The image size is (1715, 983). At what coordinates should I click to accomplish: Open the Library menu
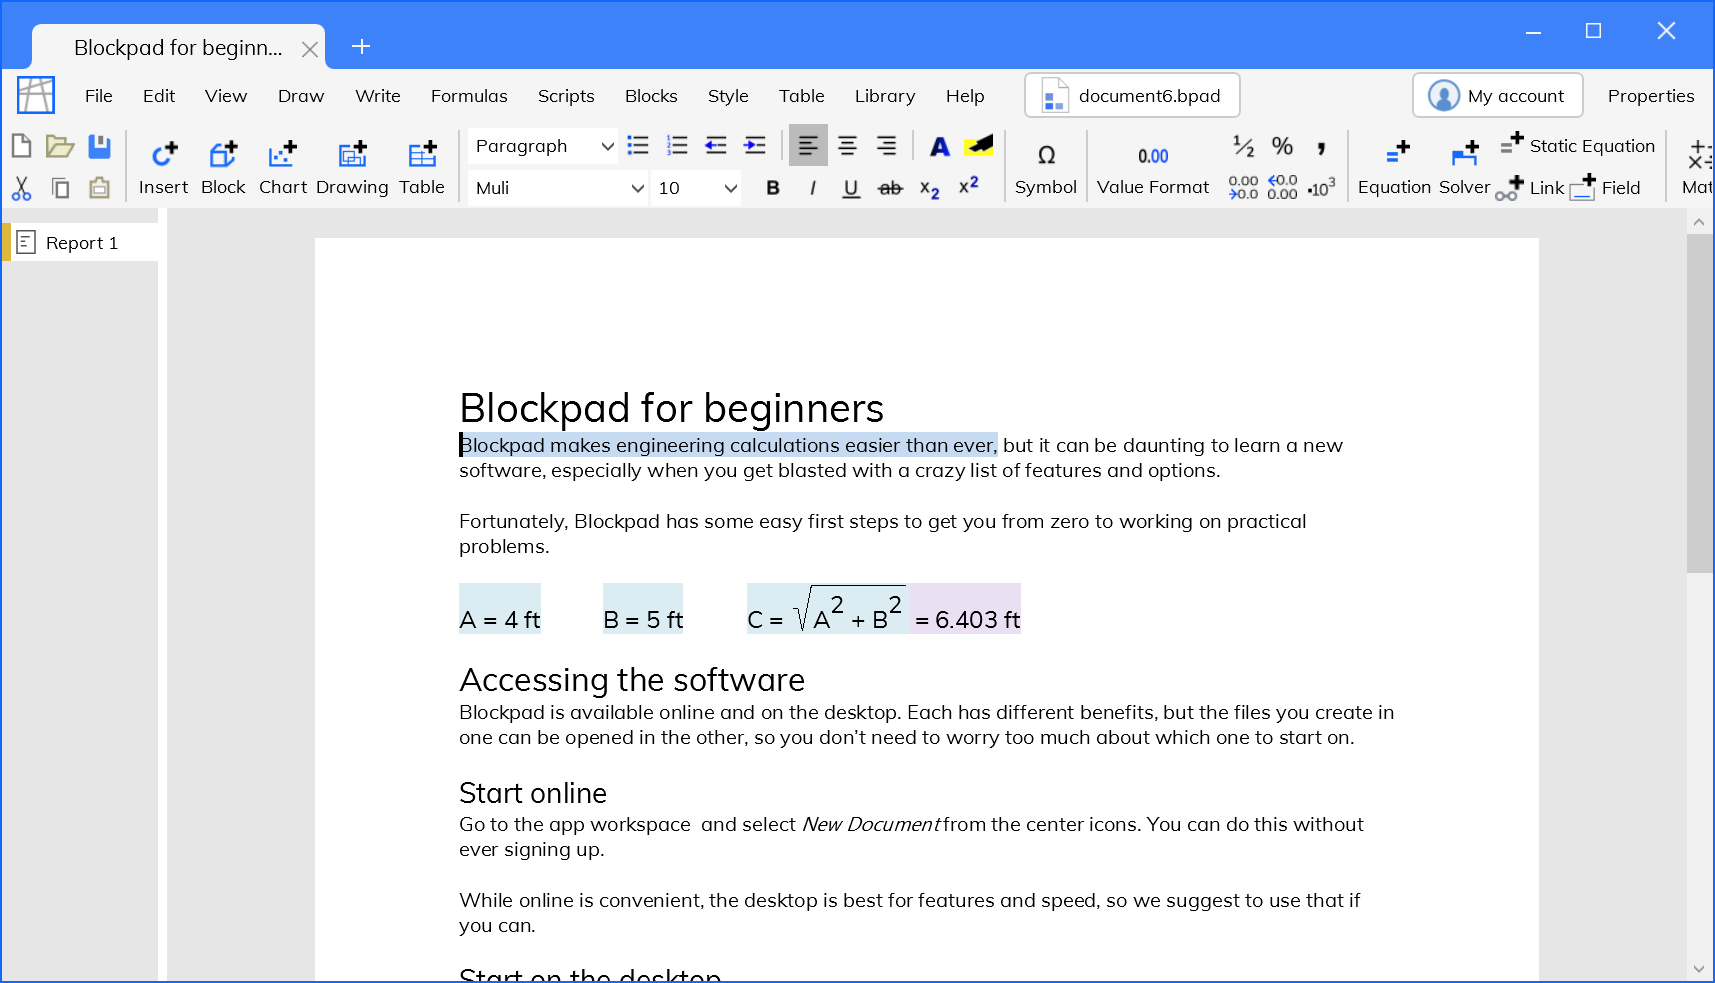(885, 96)
